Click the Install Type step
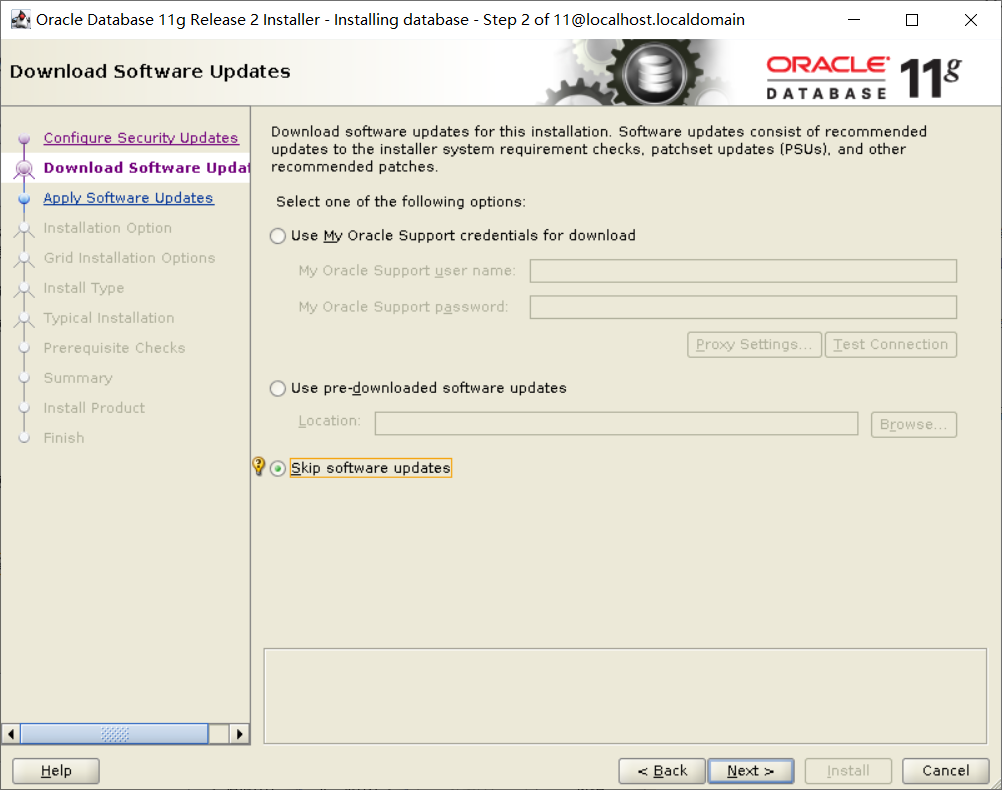The image size is (1002, 790). point(84,288)
